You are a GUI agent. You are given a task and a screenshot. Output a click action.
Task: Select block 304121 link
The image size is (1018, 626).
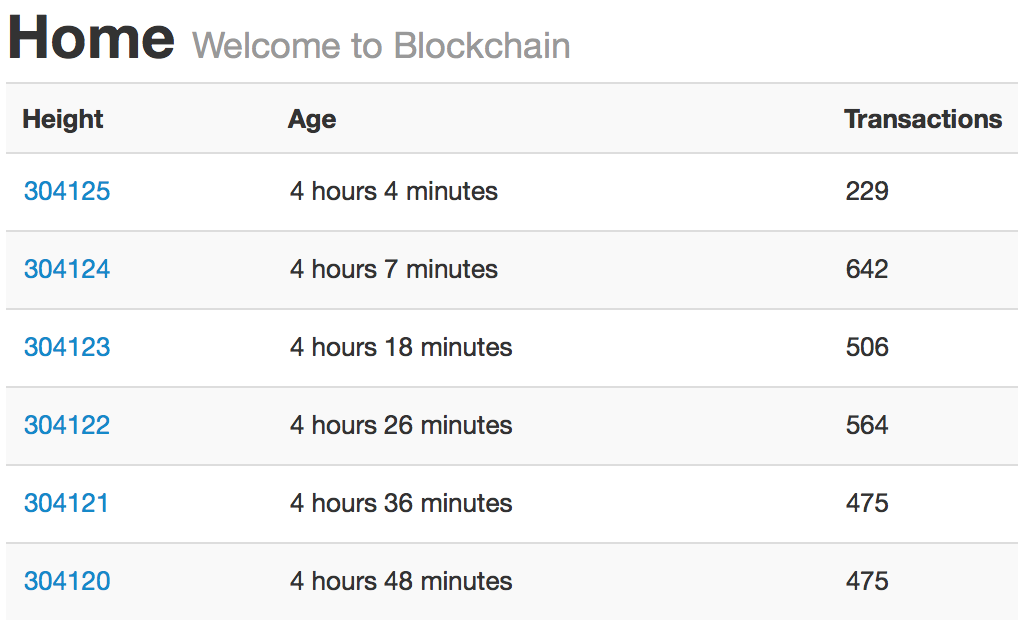tap(66, 503)
